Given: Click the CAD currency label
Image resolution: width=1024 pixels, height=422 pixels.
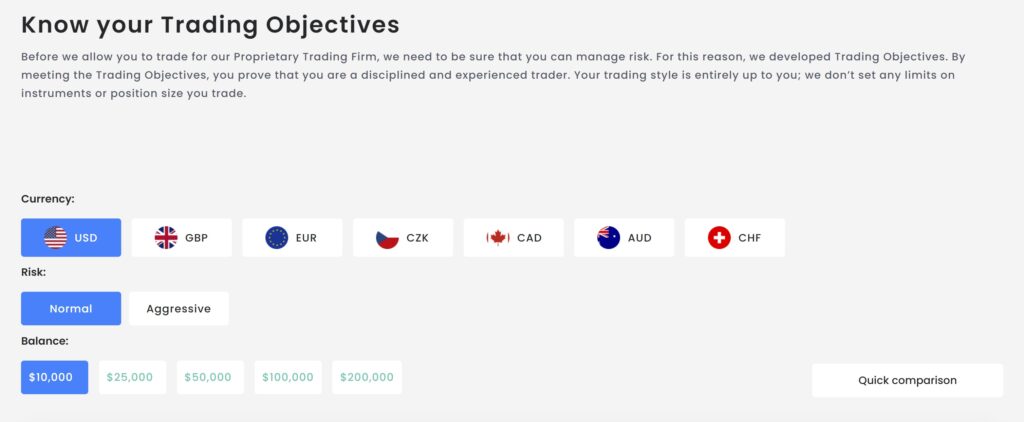Looking at the screenshot, I should pyautogui.click(x=529, y=238).
